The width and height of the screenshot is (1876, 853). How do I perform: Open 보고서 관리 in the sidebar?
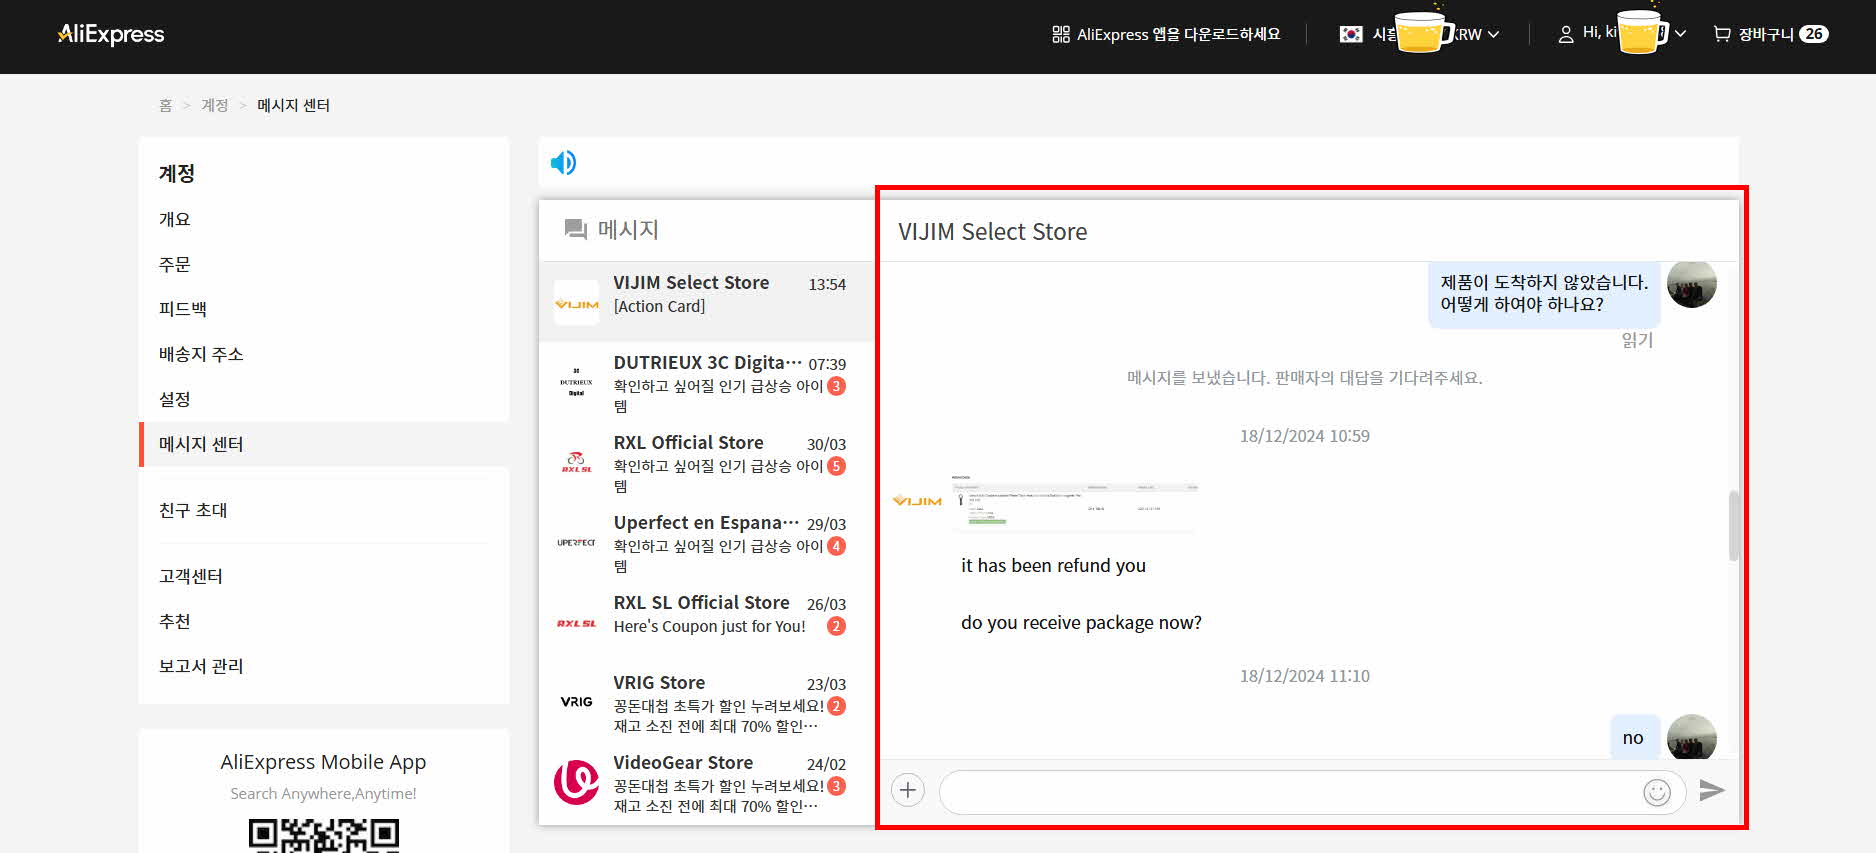tap(201, 666)
